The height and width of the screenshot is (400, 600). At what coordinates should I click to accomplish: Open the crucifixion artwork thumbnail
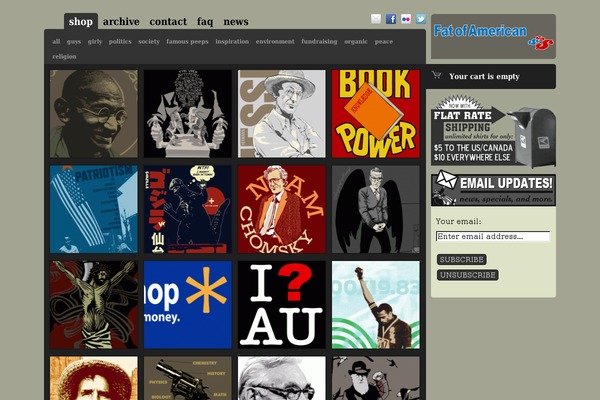(94, 305)
